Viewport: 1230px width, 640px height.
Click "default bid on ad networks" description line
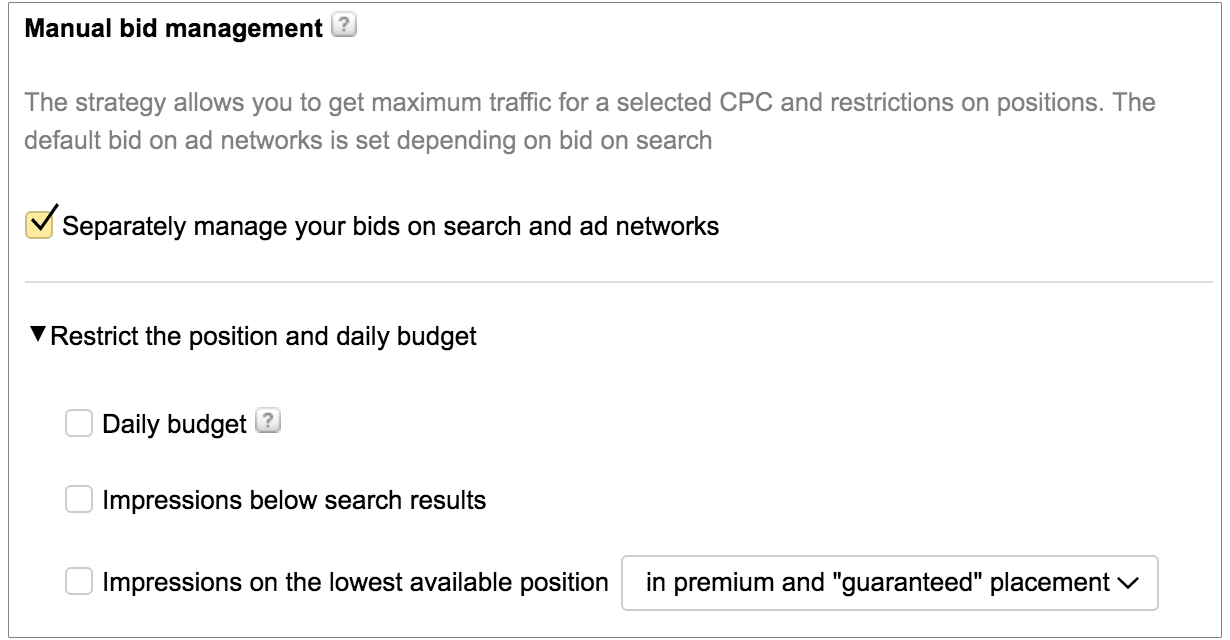pos(367,140)
